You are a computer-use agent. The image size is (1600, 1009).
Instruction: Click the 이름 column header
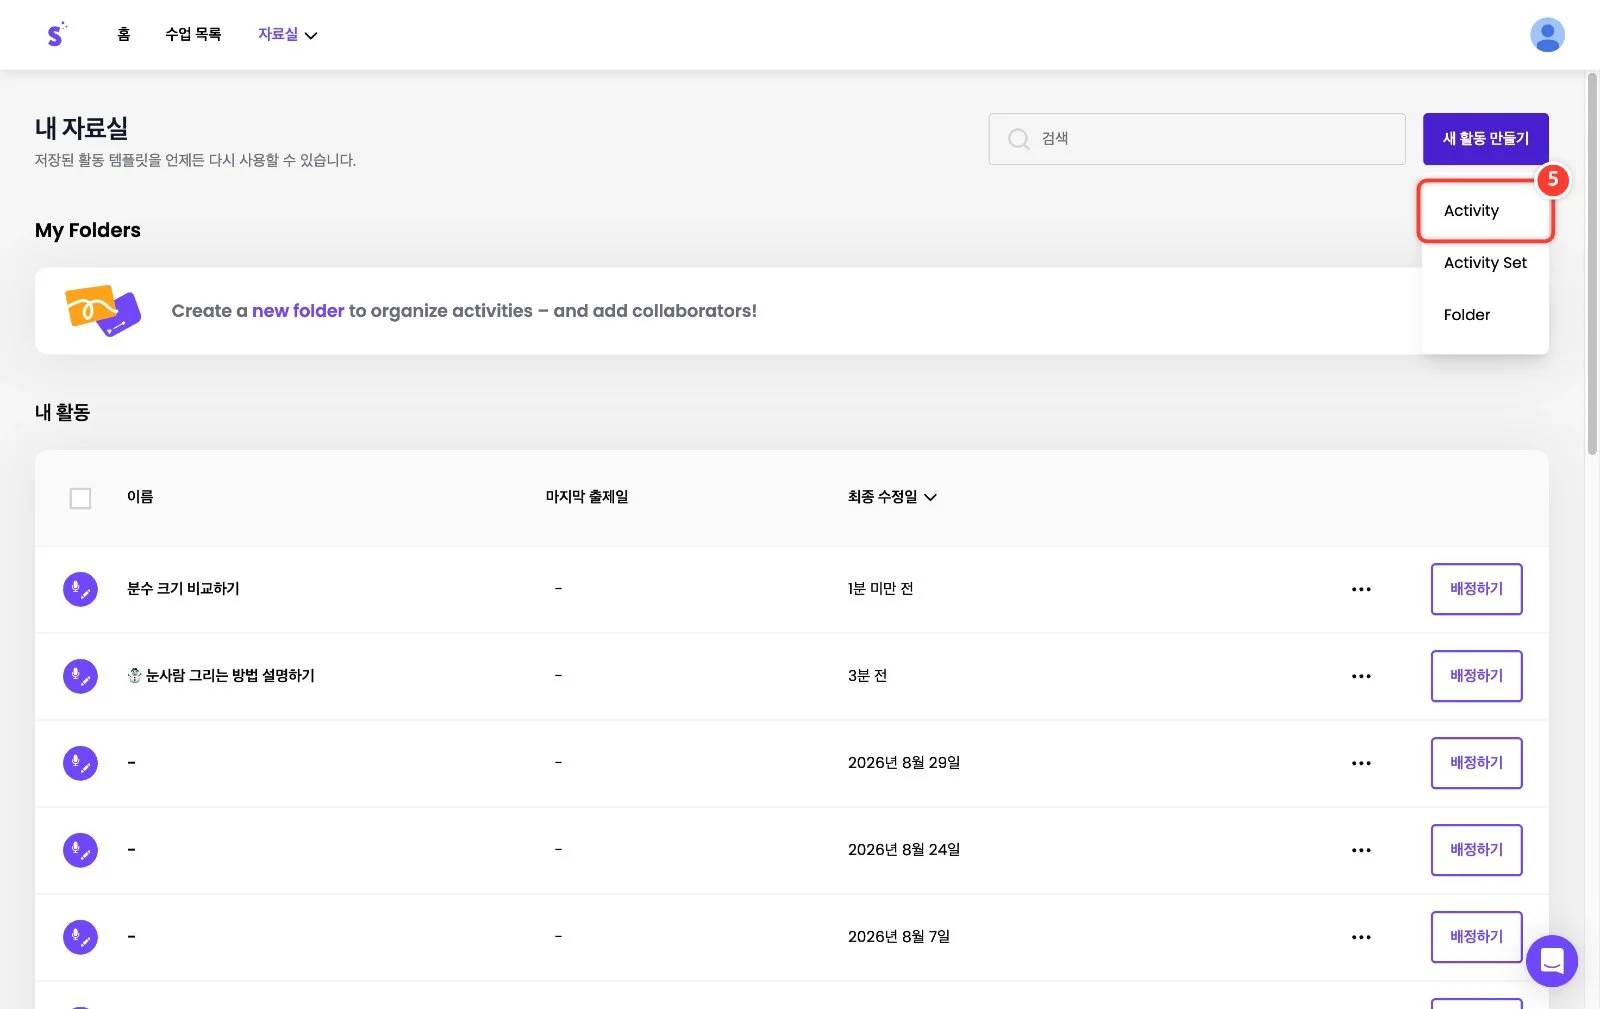[140, 497]
